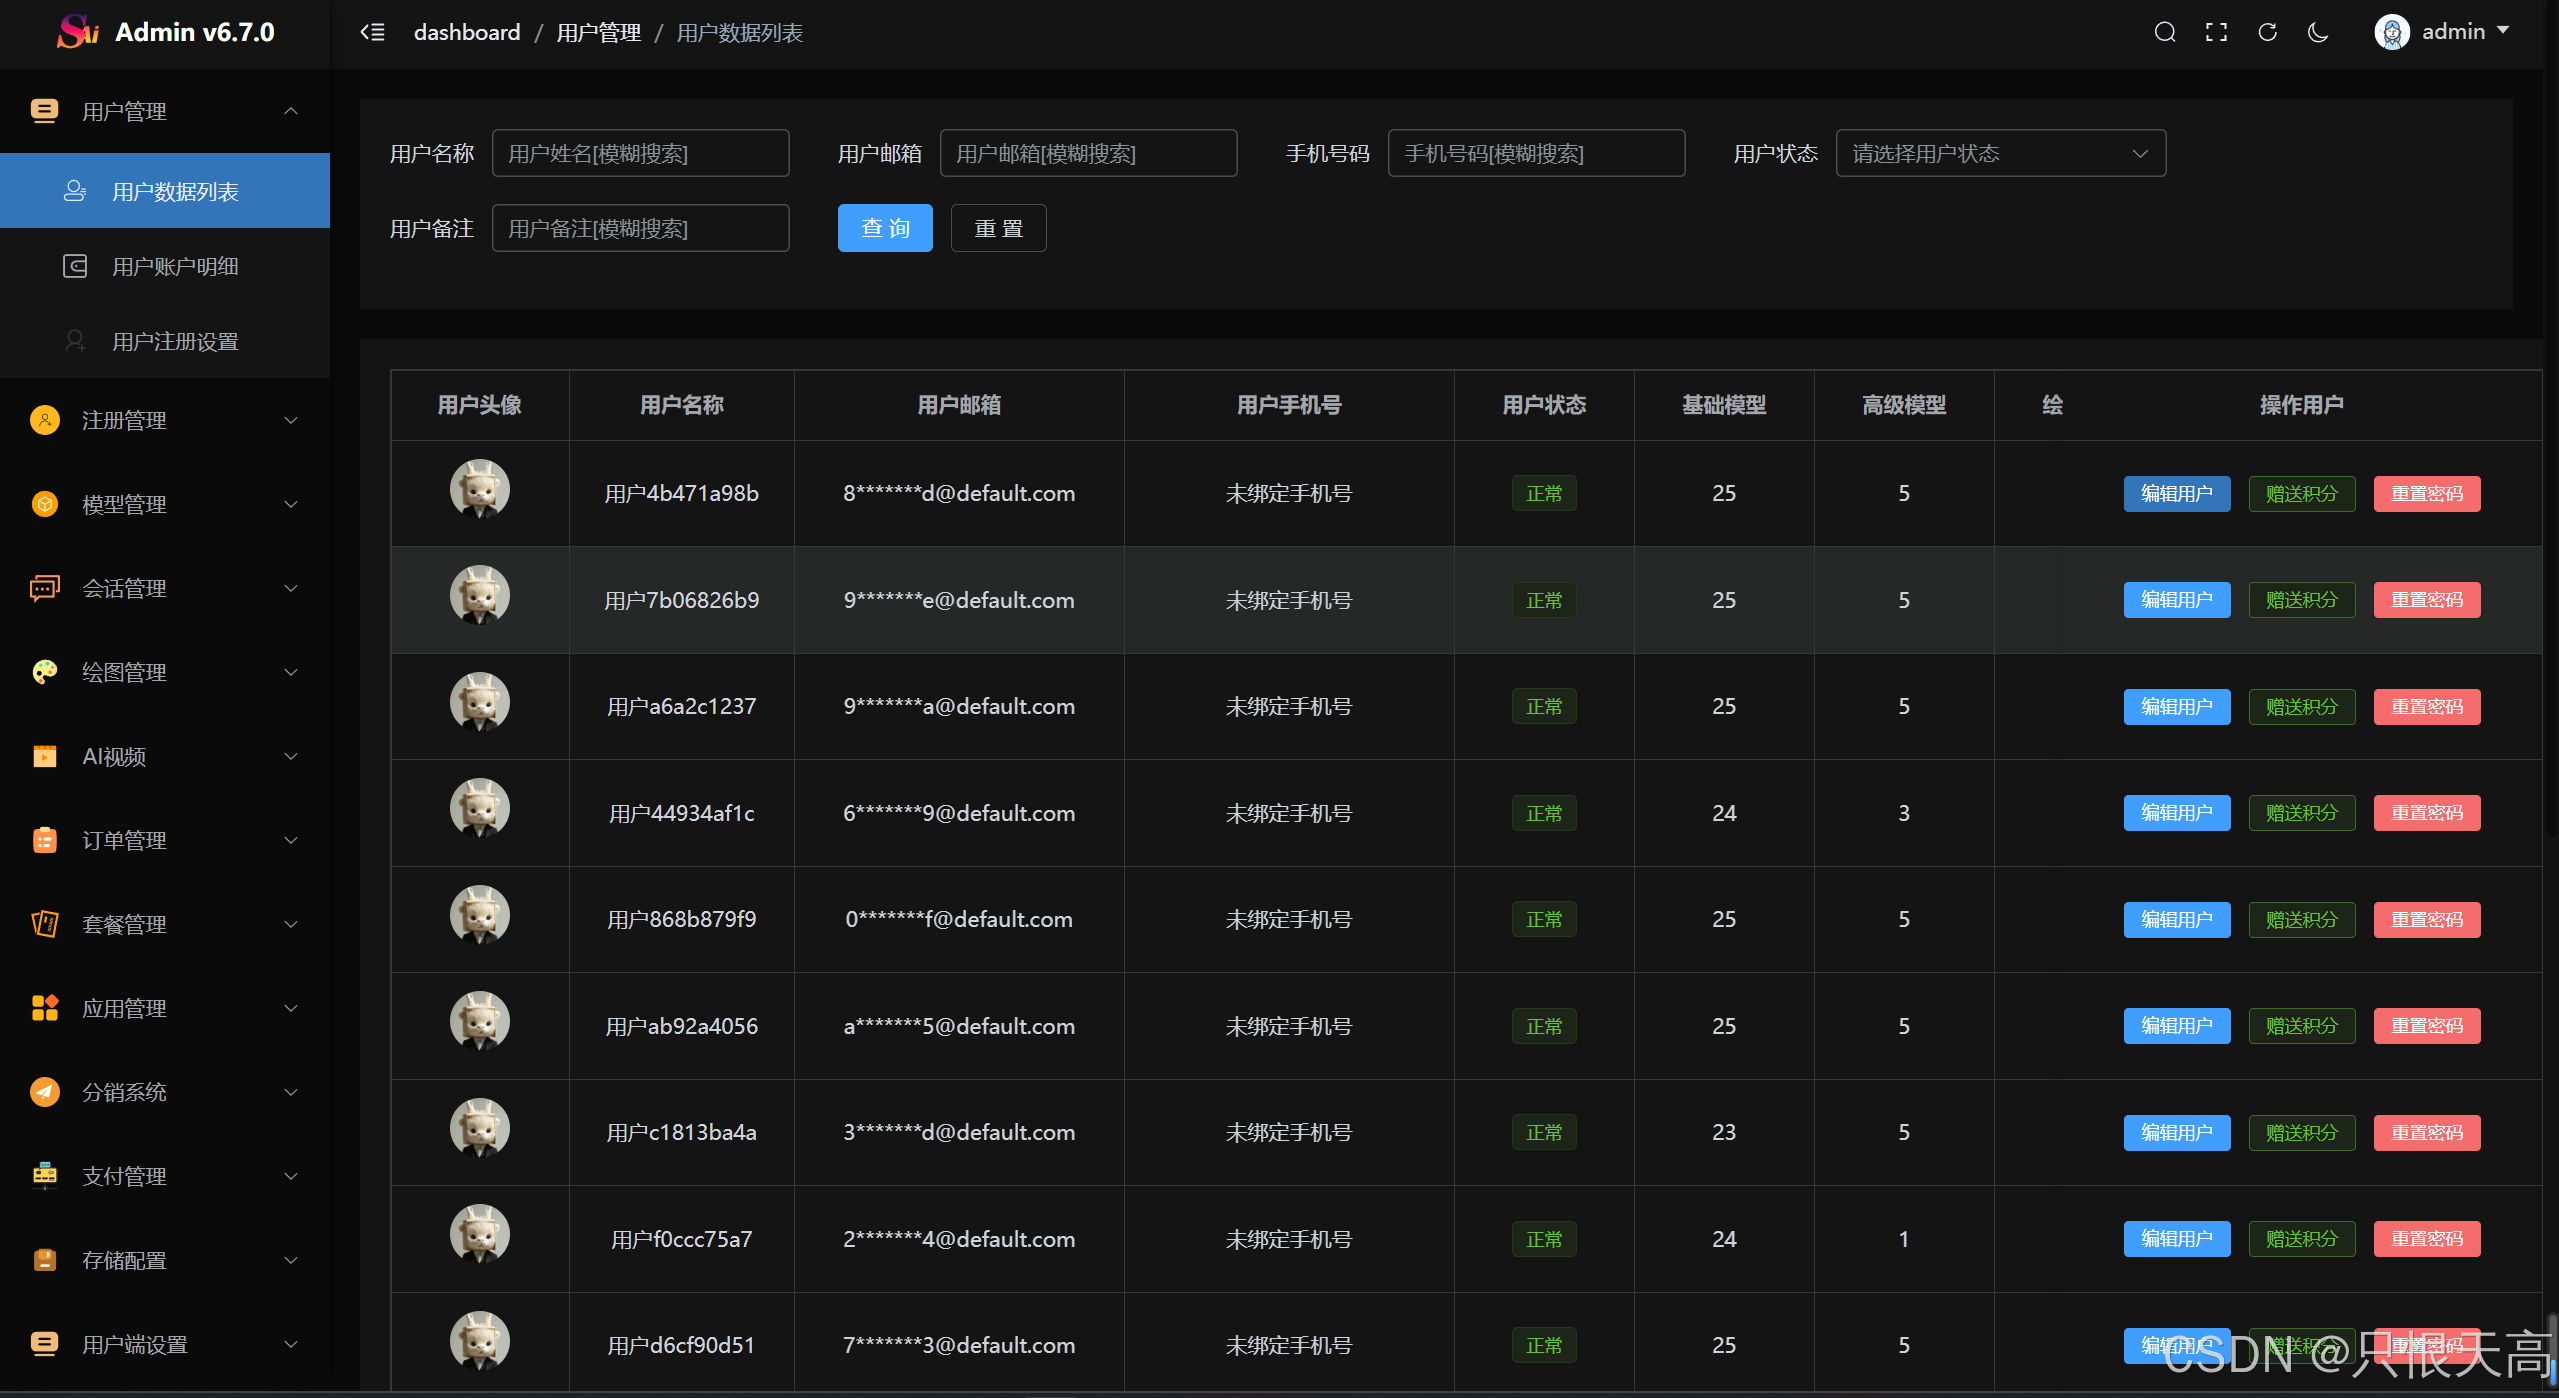Click the 绘图管理 palette icon
Viewport: 2559px width, 1398px height.
tap(44, 672)
